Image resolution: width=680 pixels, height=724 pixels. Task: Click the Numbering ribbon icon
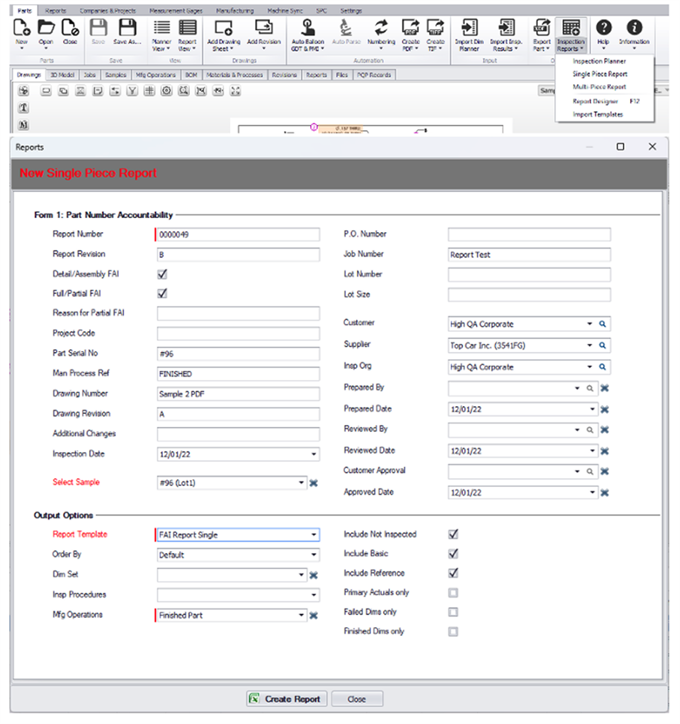click(381, 31)
